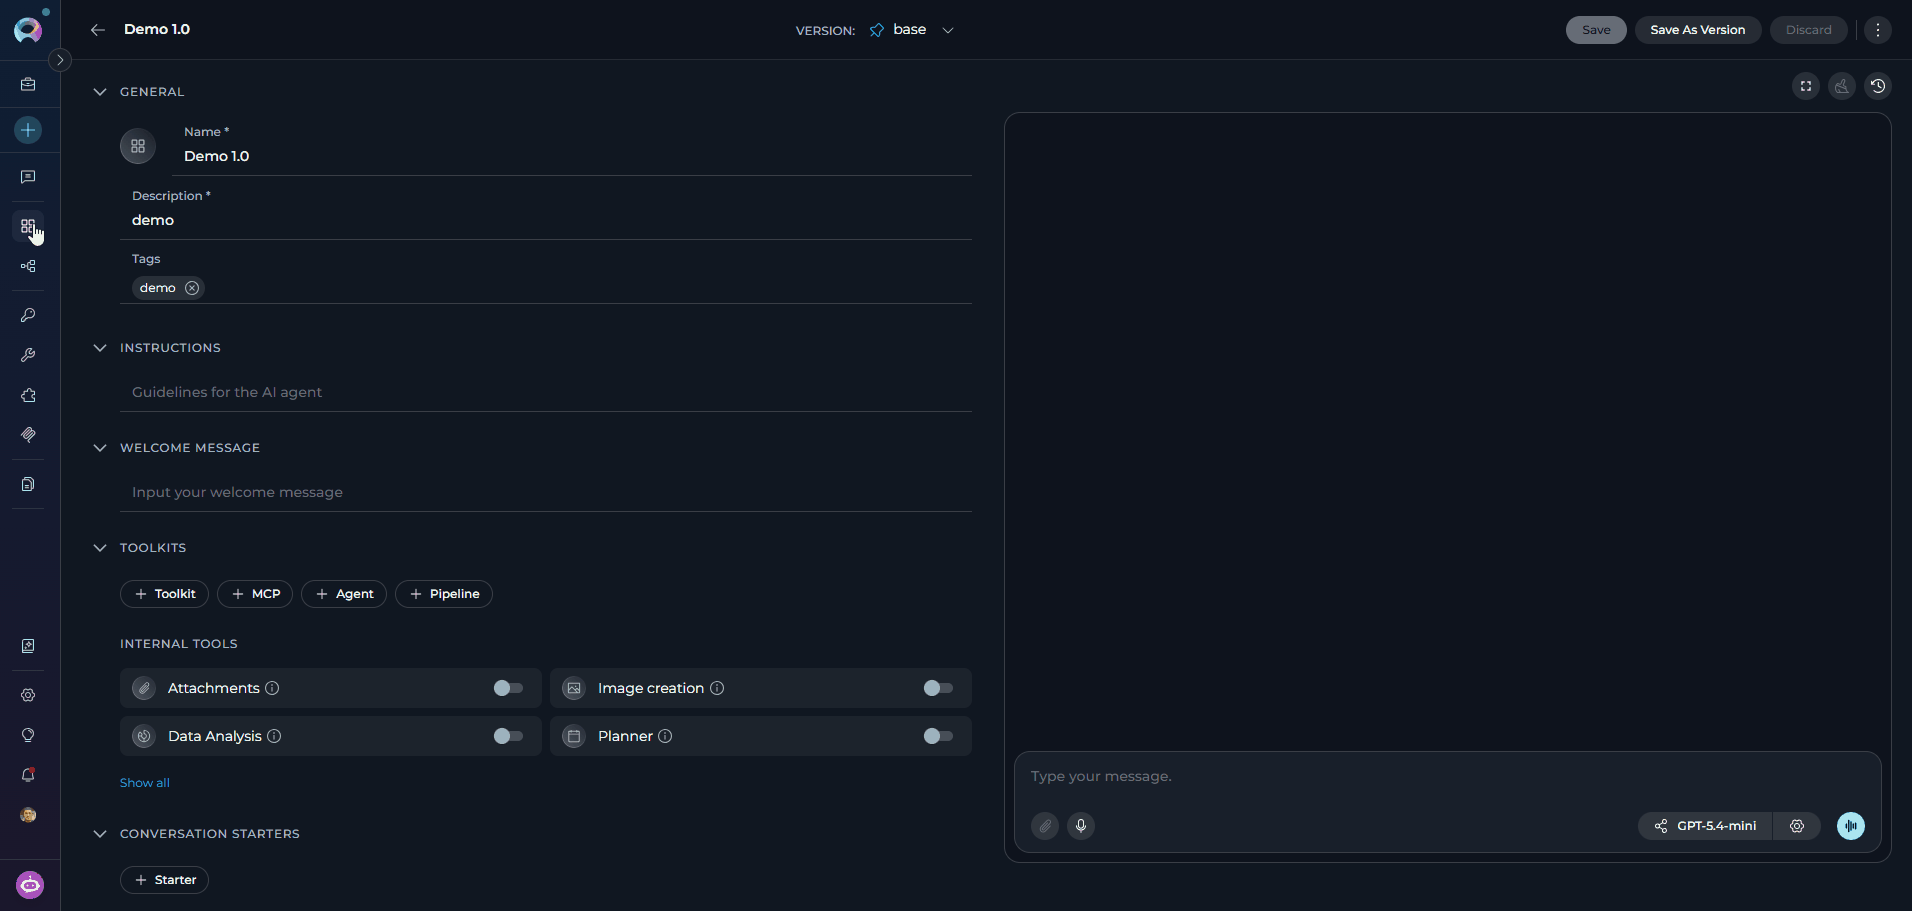
Task: Click the attach file paperclip in chat
Action: point(1045,826)
